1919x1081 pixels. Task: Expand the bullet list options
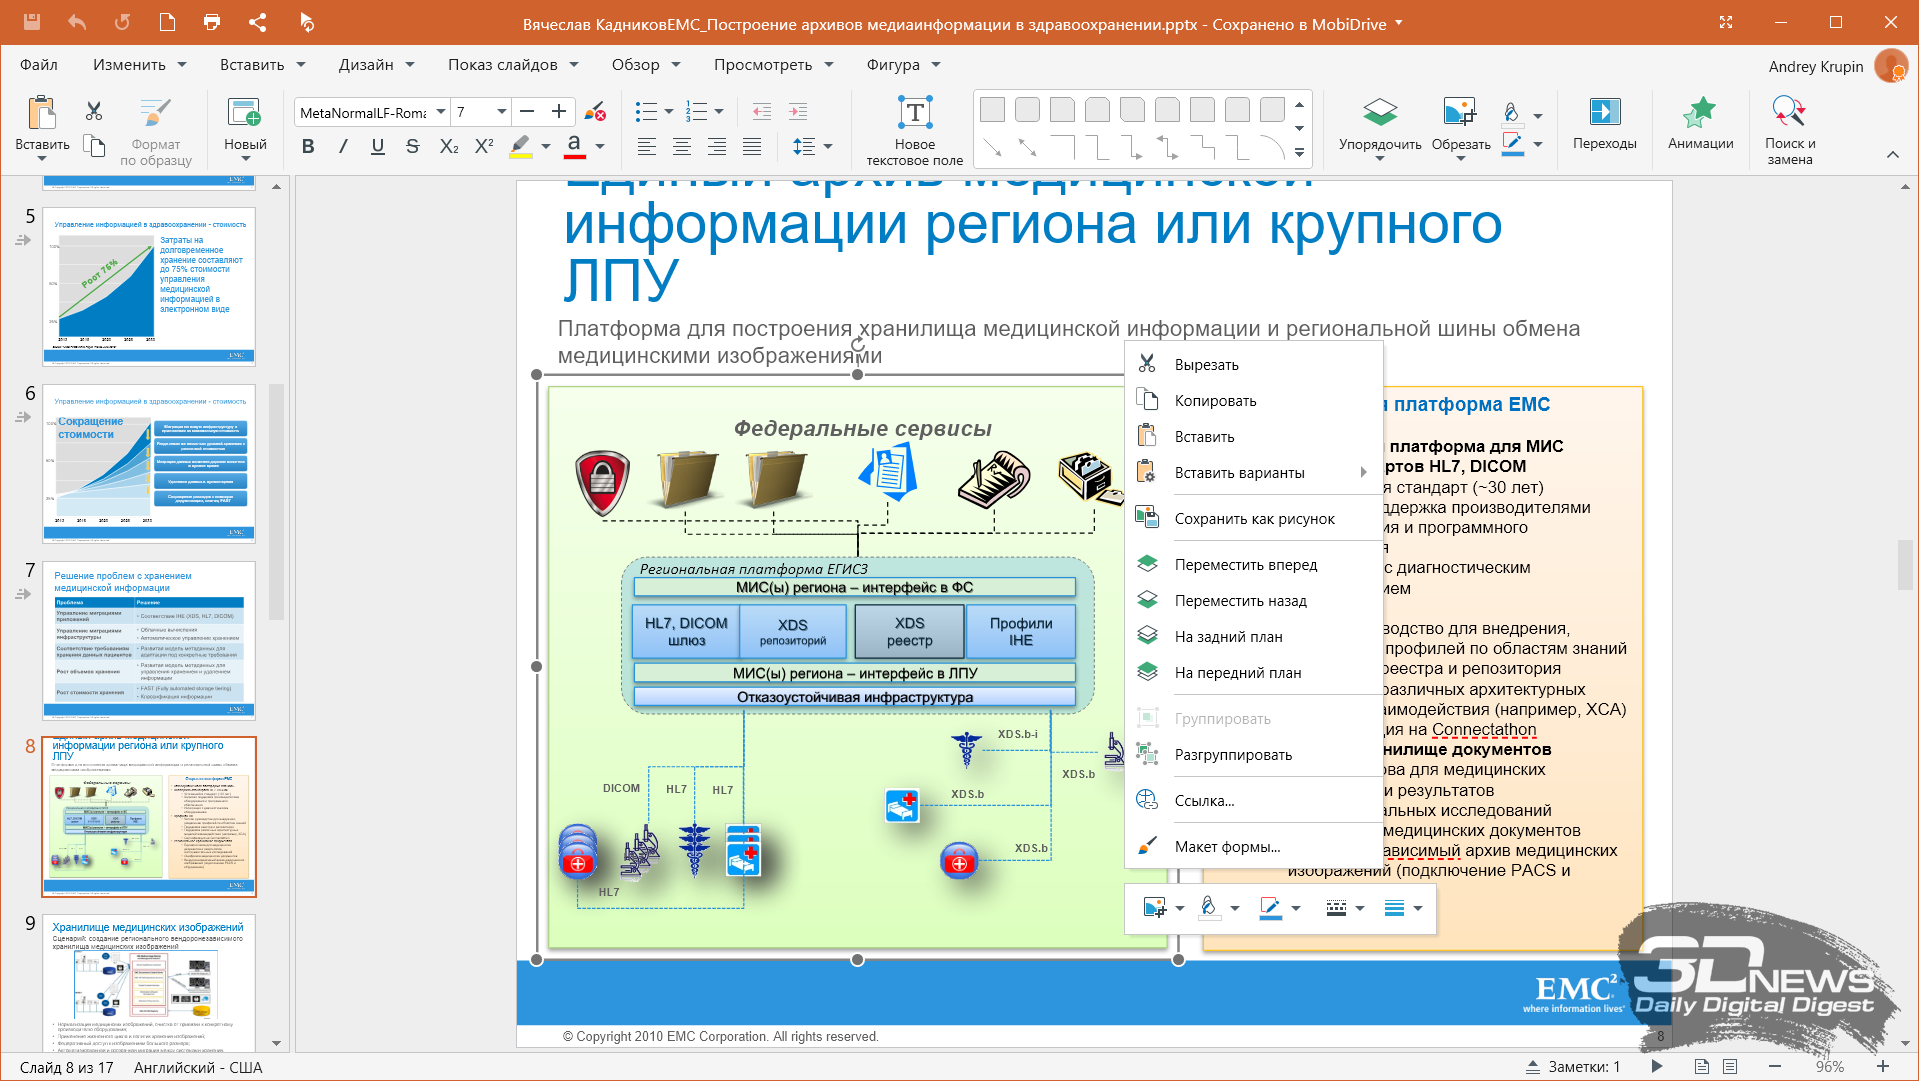pyautogui.click(x=669, y=112)
